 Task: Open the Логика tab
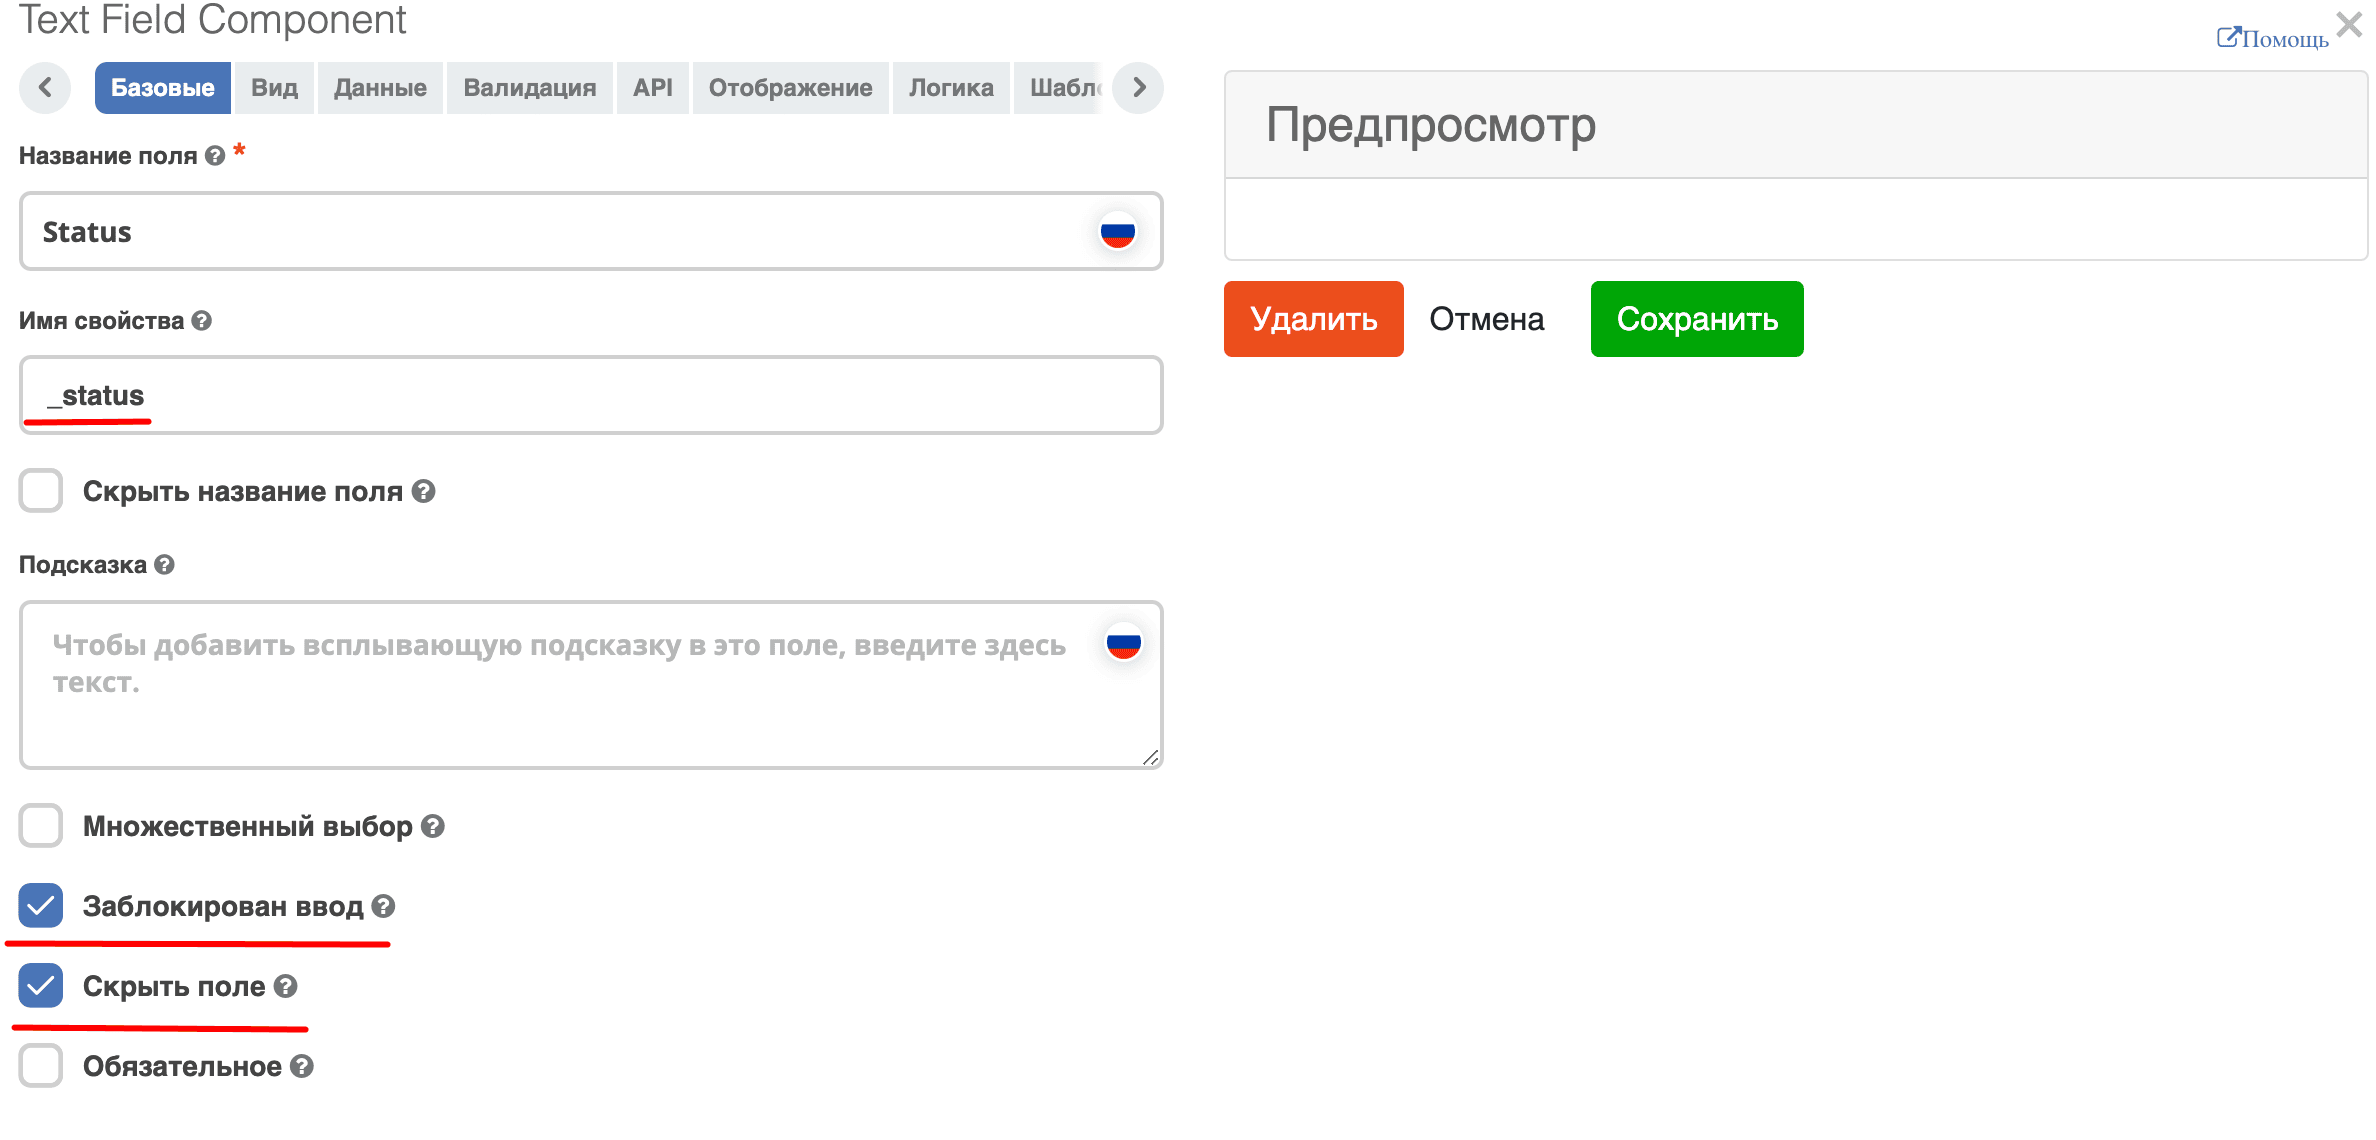[x=951, y=88]
